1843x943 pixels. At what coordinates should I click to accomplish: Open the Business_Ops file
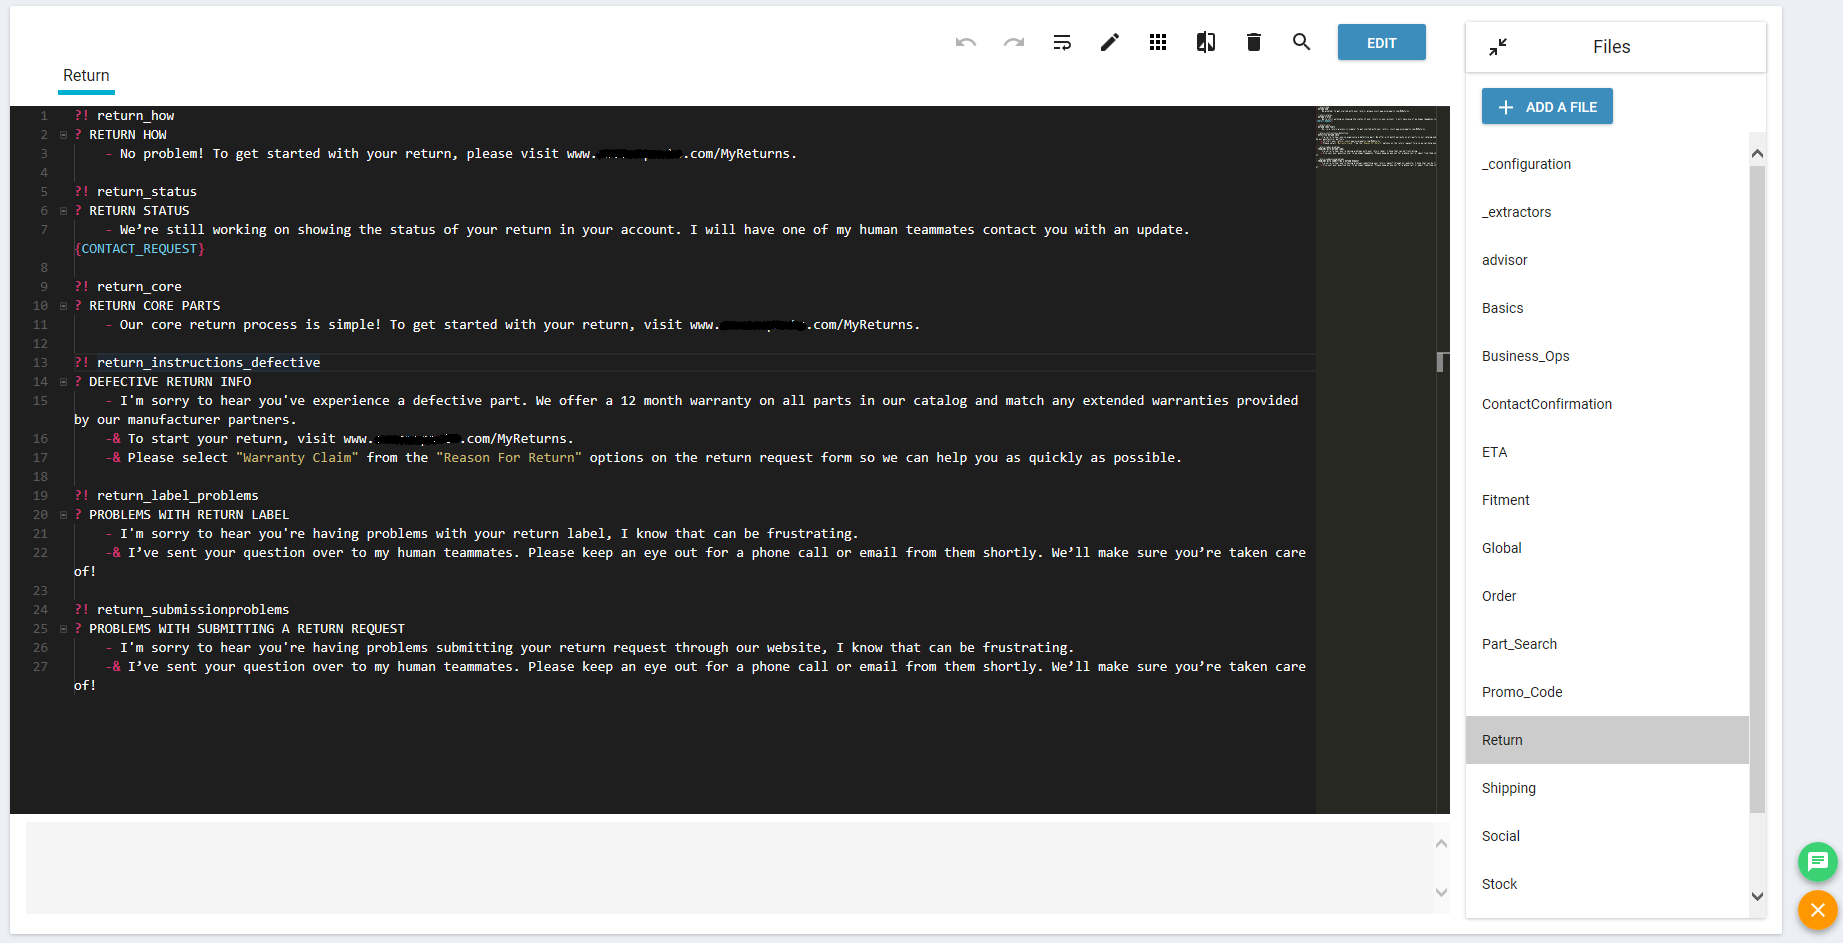pyautogui.click(x=1607, y=356)
